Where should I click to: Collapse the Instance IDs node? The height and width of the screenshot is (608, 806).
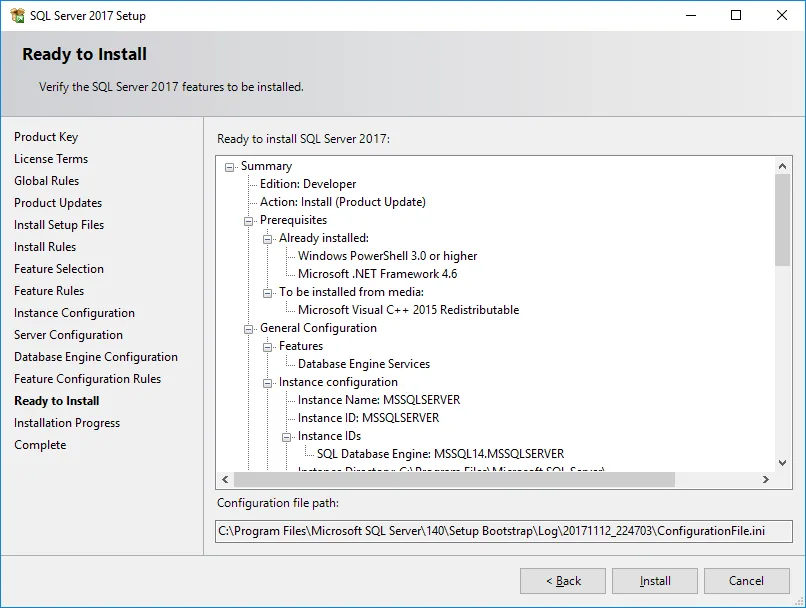pos(286,437)
